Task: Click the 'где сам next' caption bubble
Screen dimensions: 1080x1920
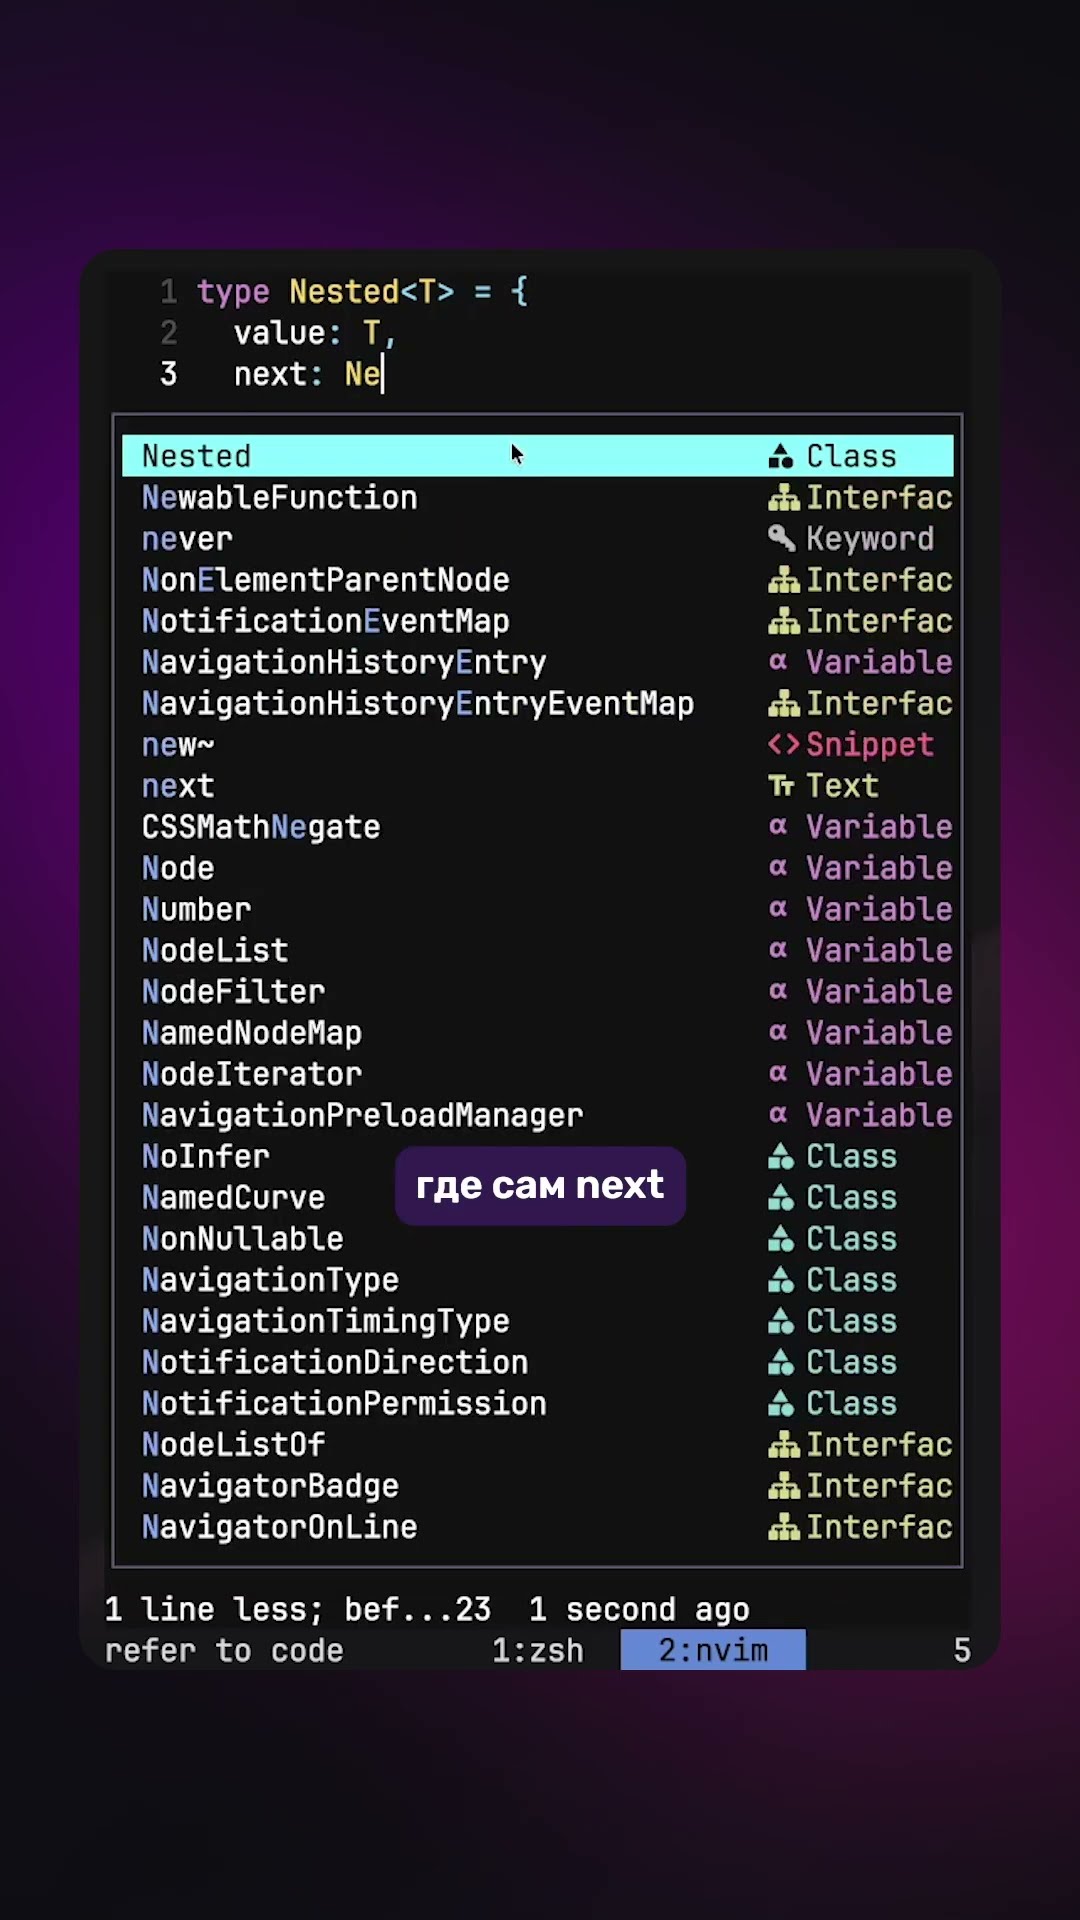Action: coord(540,1185)
